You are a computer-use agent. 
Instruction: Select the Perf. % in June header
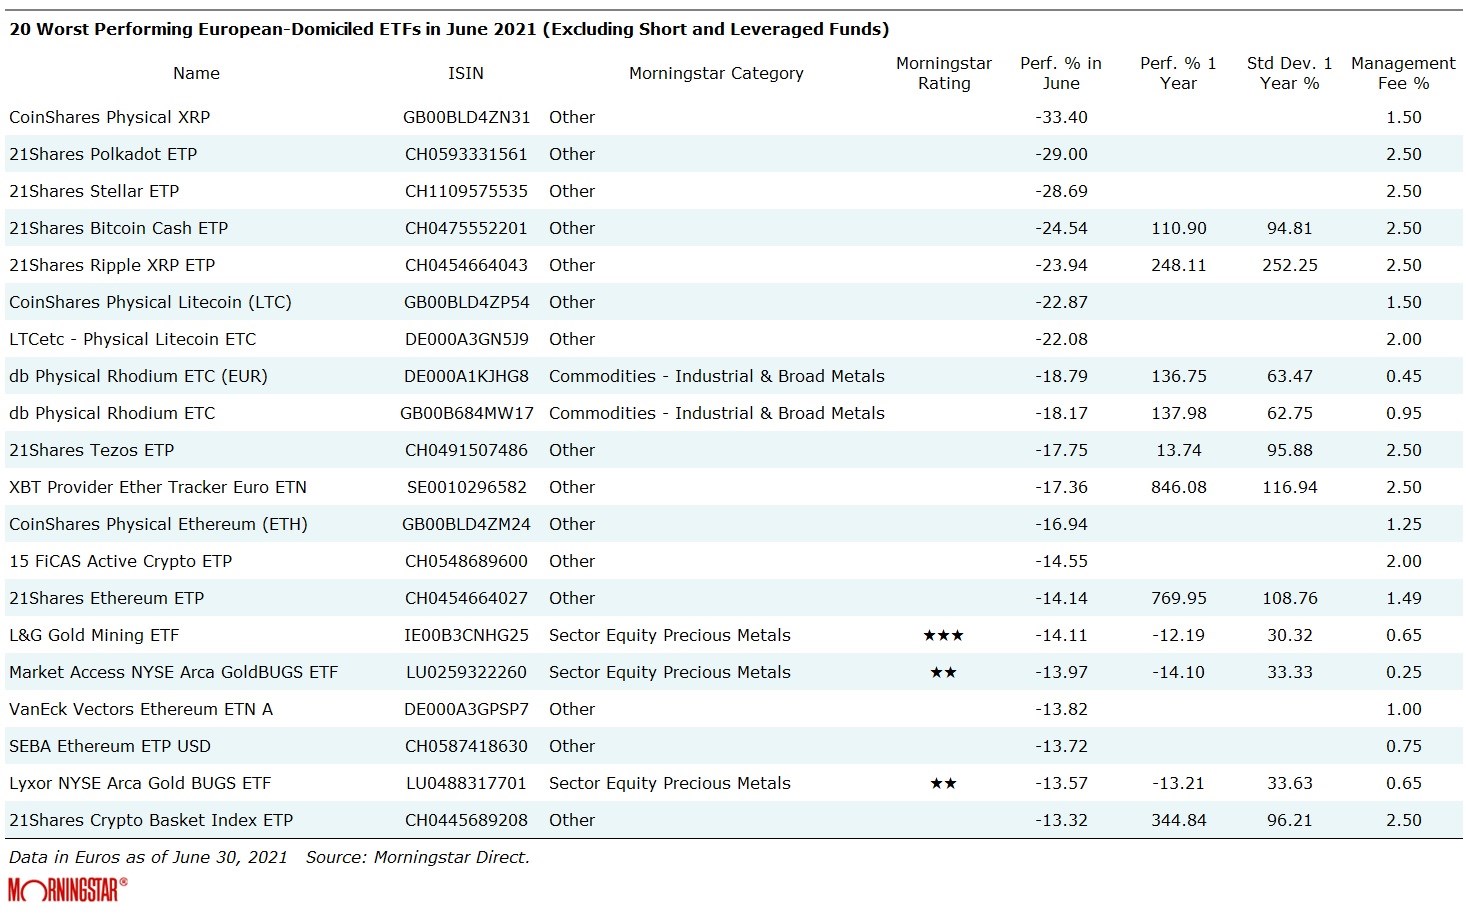tap(1060, 73)
